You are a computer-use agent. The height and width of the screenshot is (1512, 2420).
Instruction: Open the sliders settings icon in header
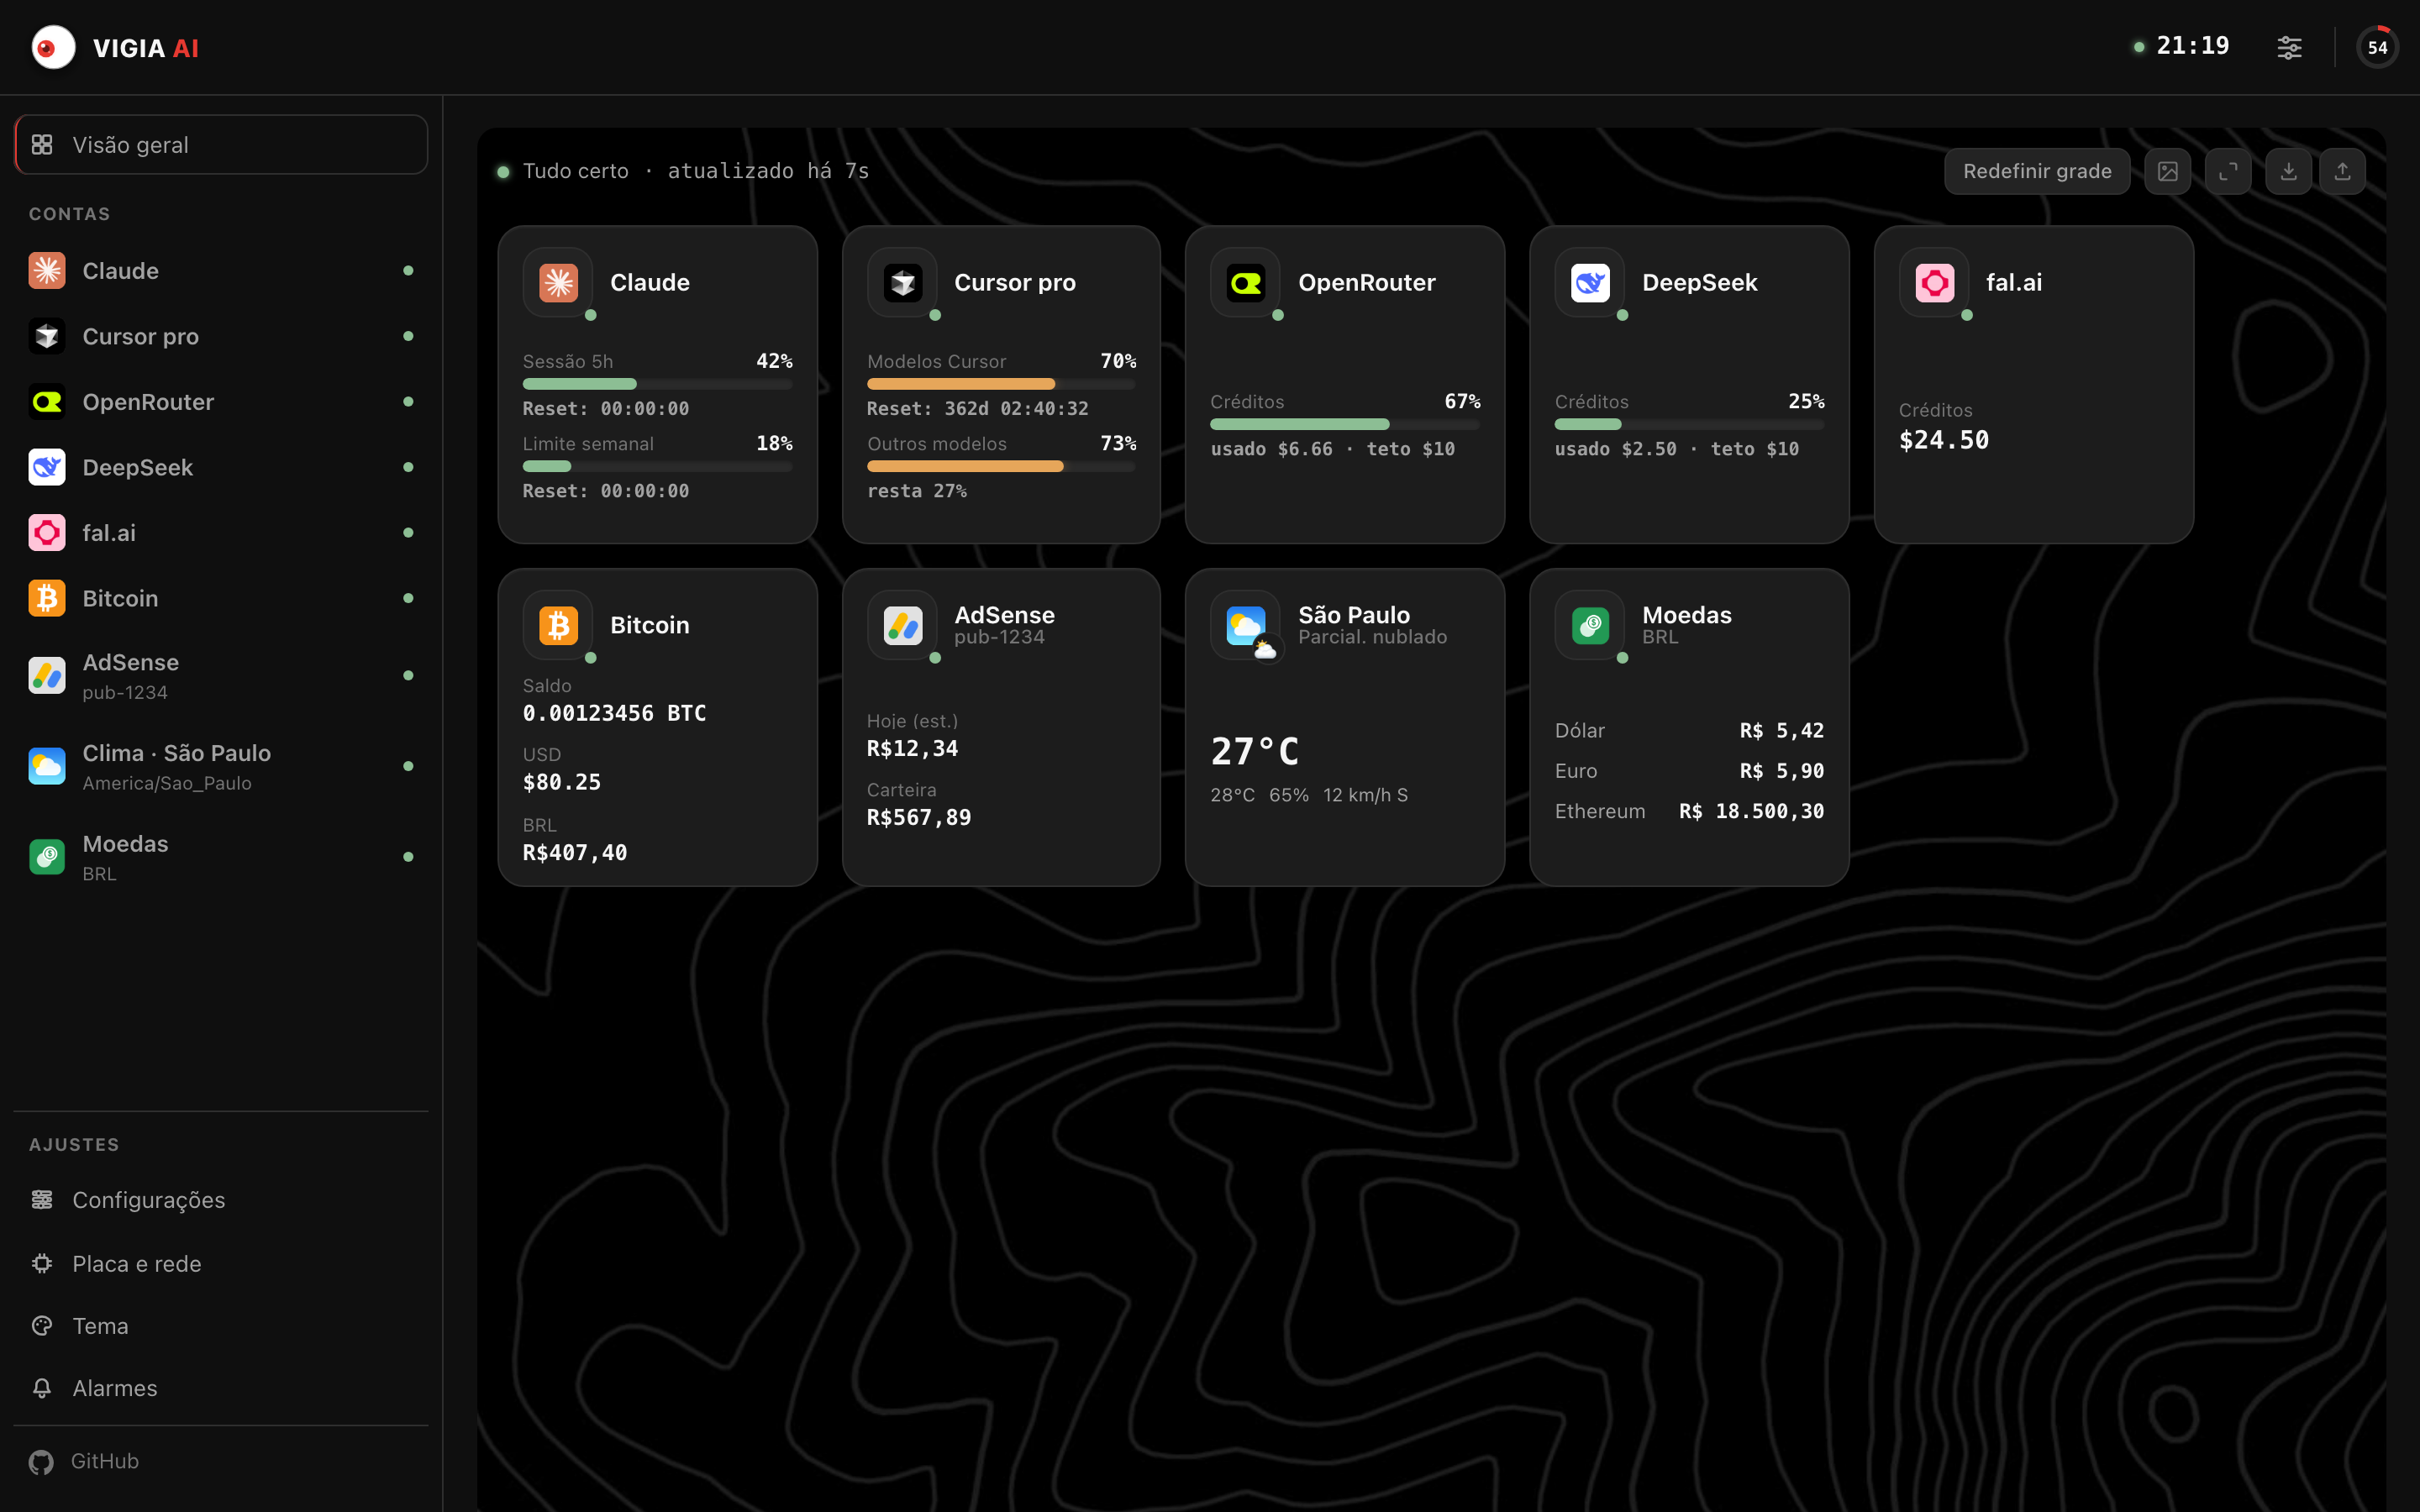2289,47
